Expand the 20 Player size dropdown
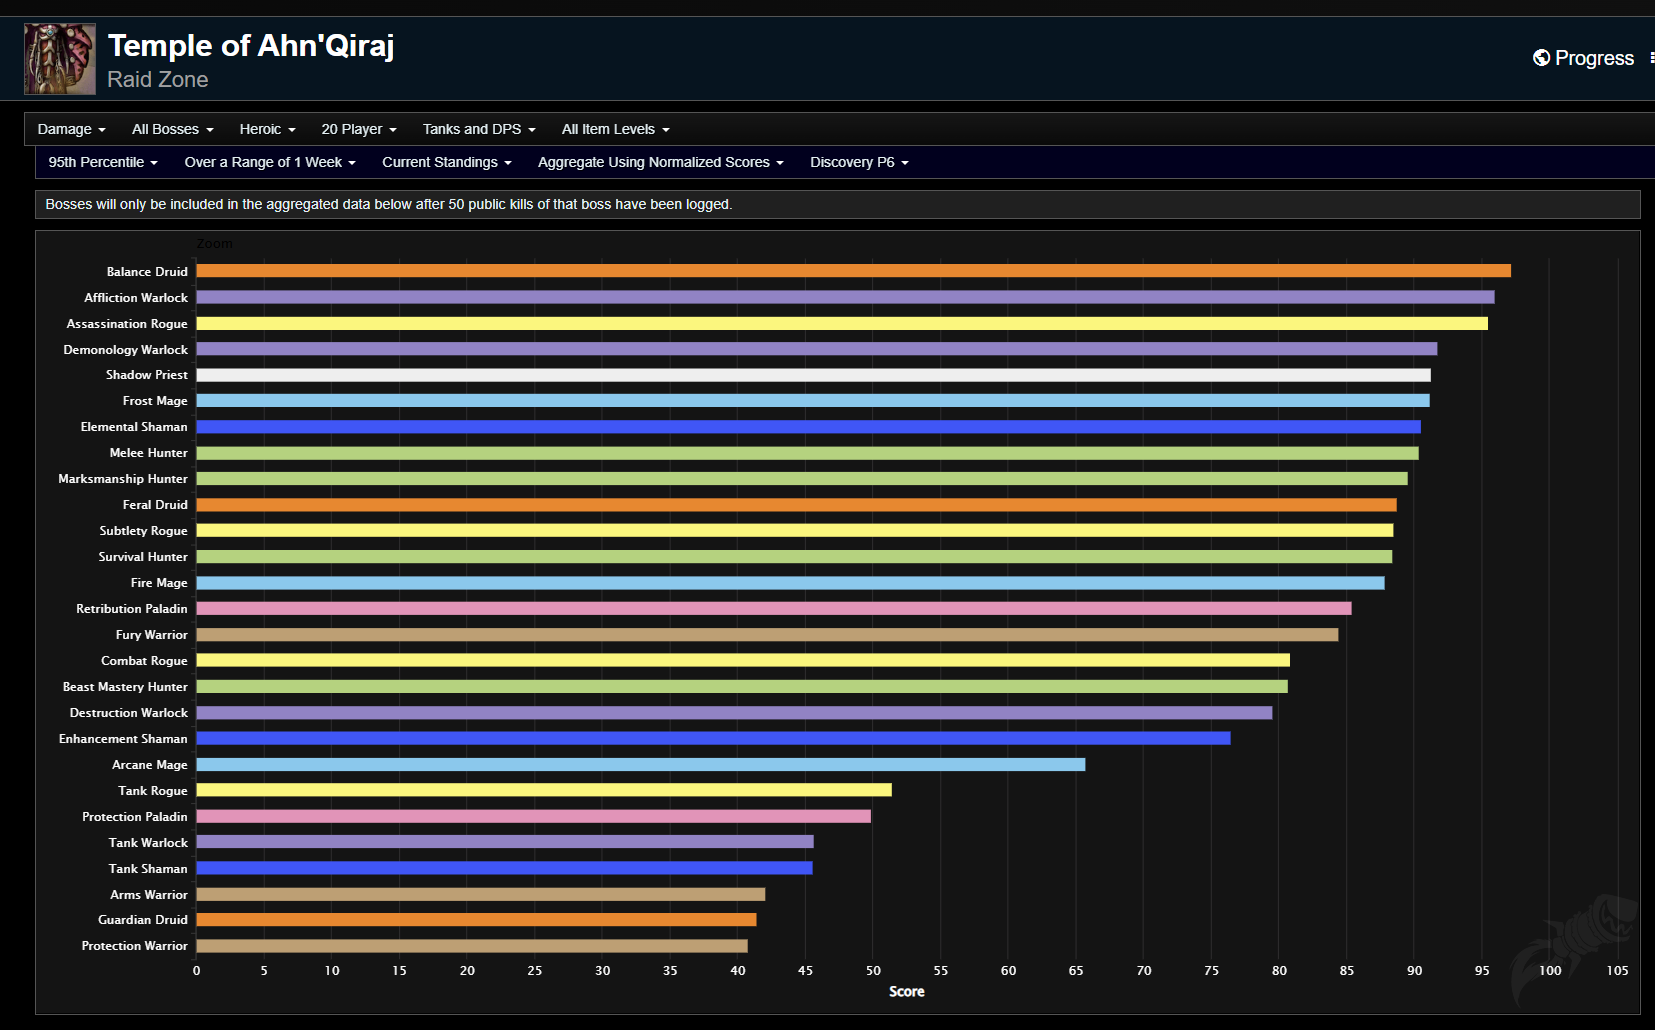 click(359, 129)
